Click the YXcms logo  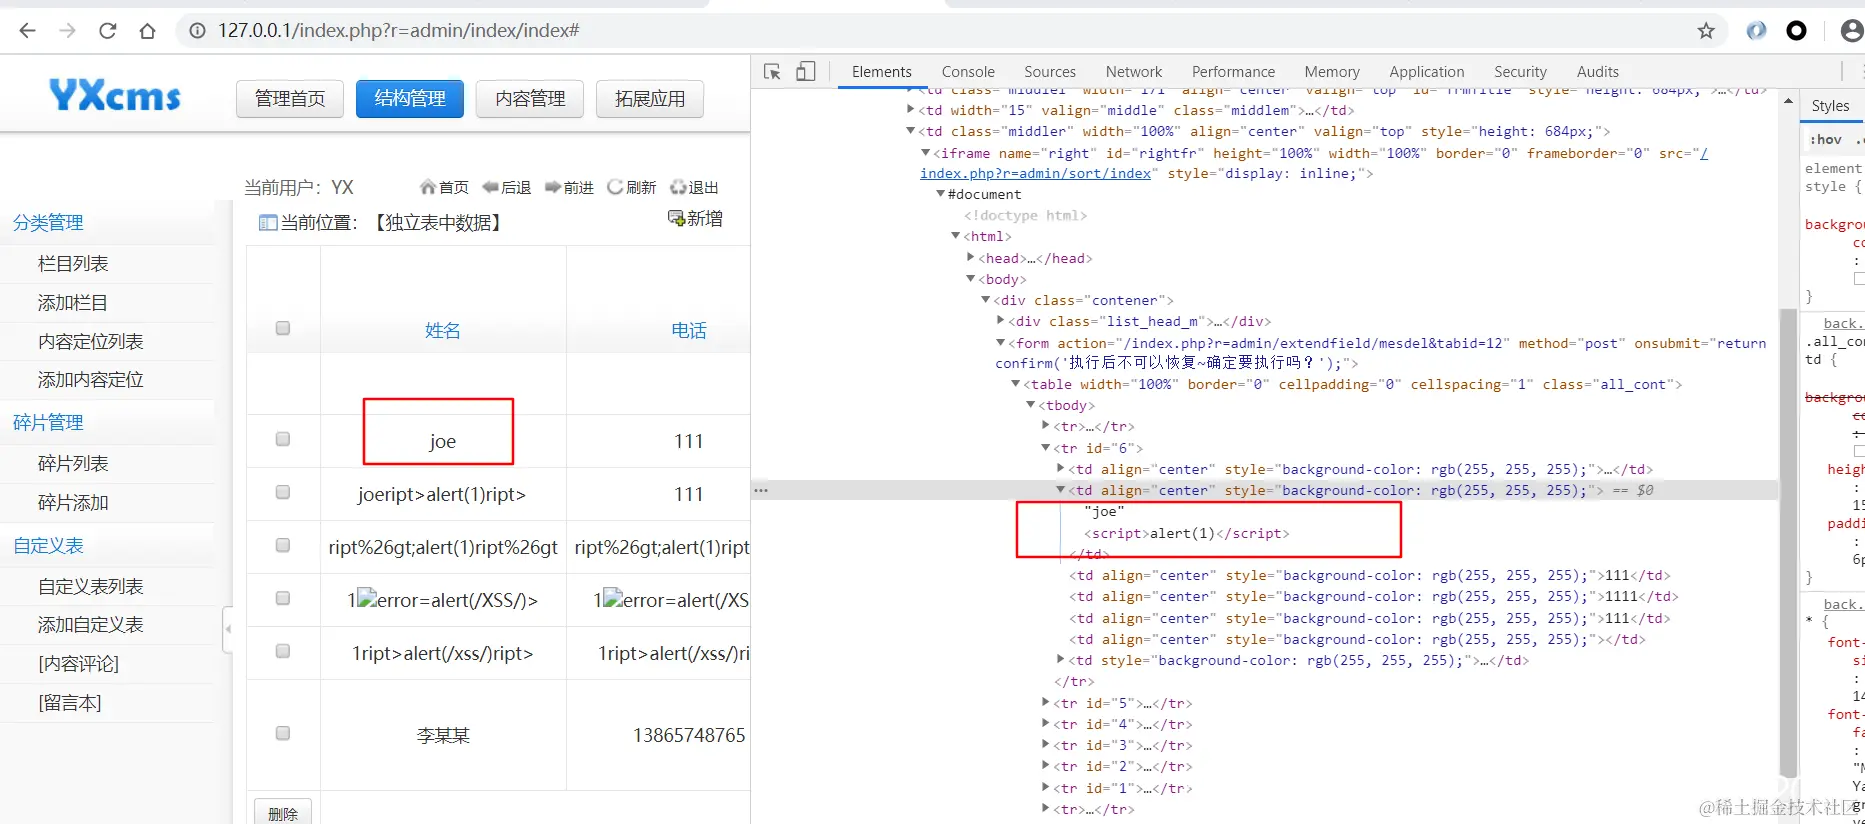(115, 96)
